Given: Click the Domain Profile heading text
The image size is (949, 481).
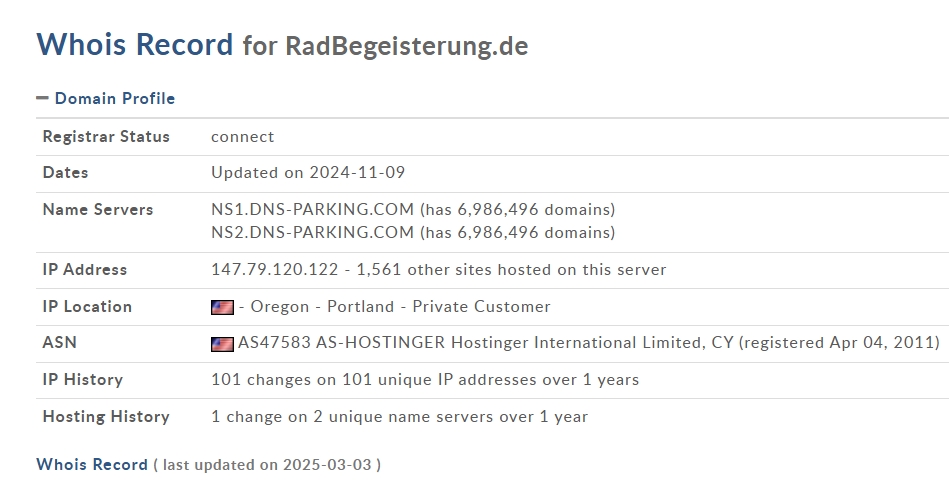Looking at the screenshot, I should (115, 98).
